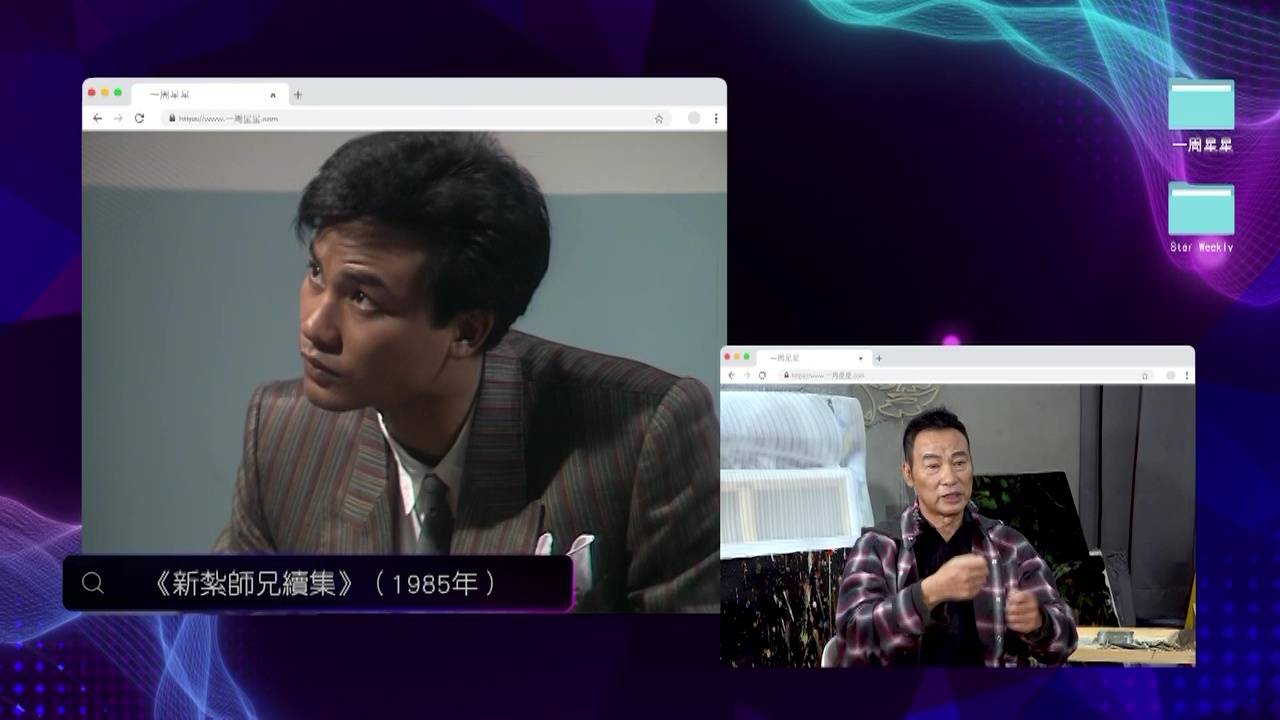Image resolution: width=1280 pixels, height=720 pixels.
Task: Open the kebab menu in the small browser window
Action: 1187,375
